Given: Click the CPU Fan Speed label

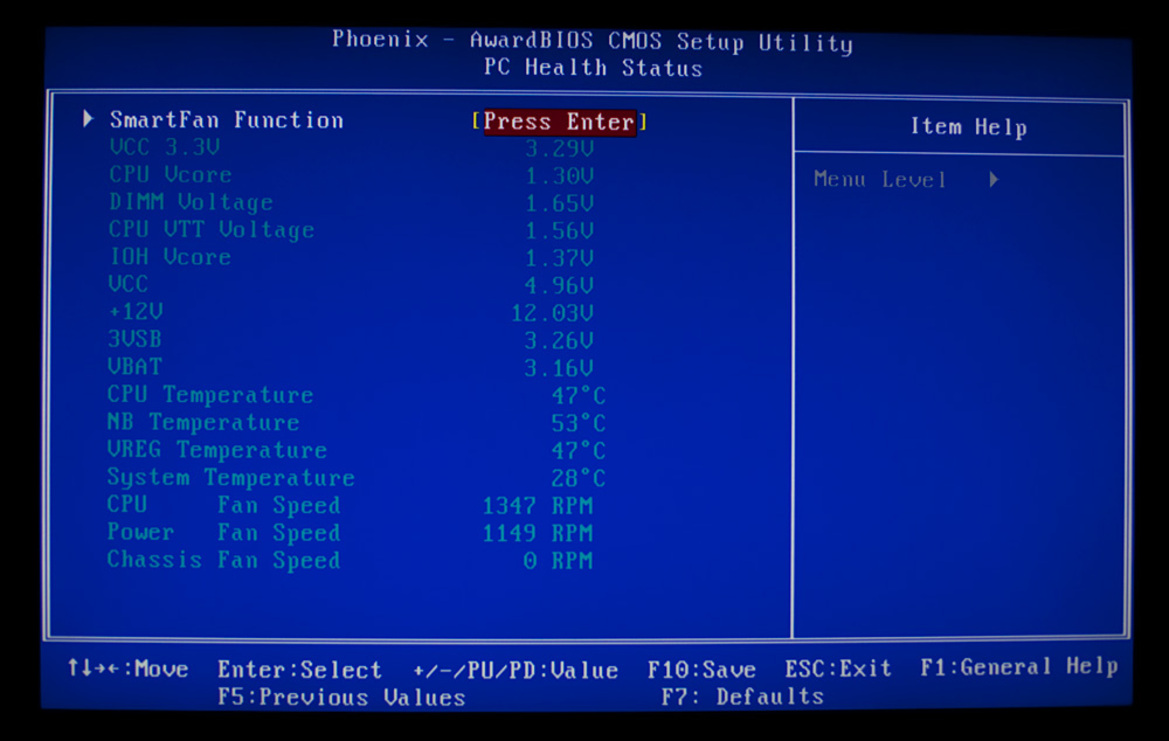Looking at the screenshot, I should tap(224, 505).
